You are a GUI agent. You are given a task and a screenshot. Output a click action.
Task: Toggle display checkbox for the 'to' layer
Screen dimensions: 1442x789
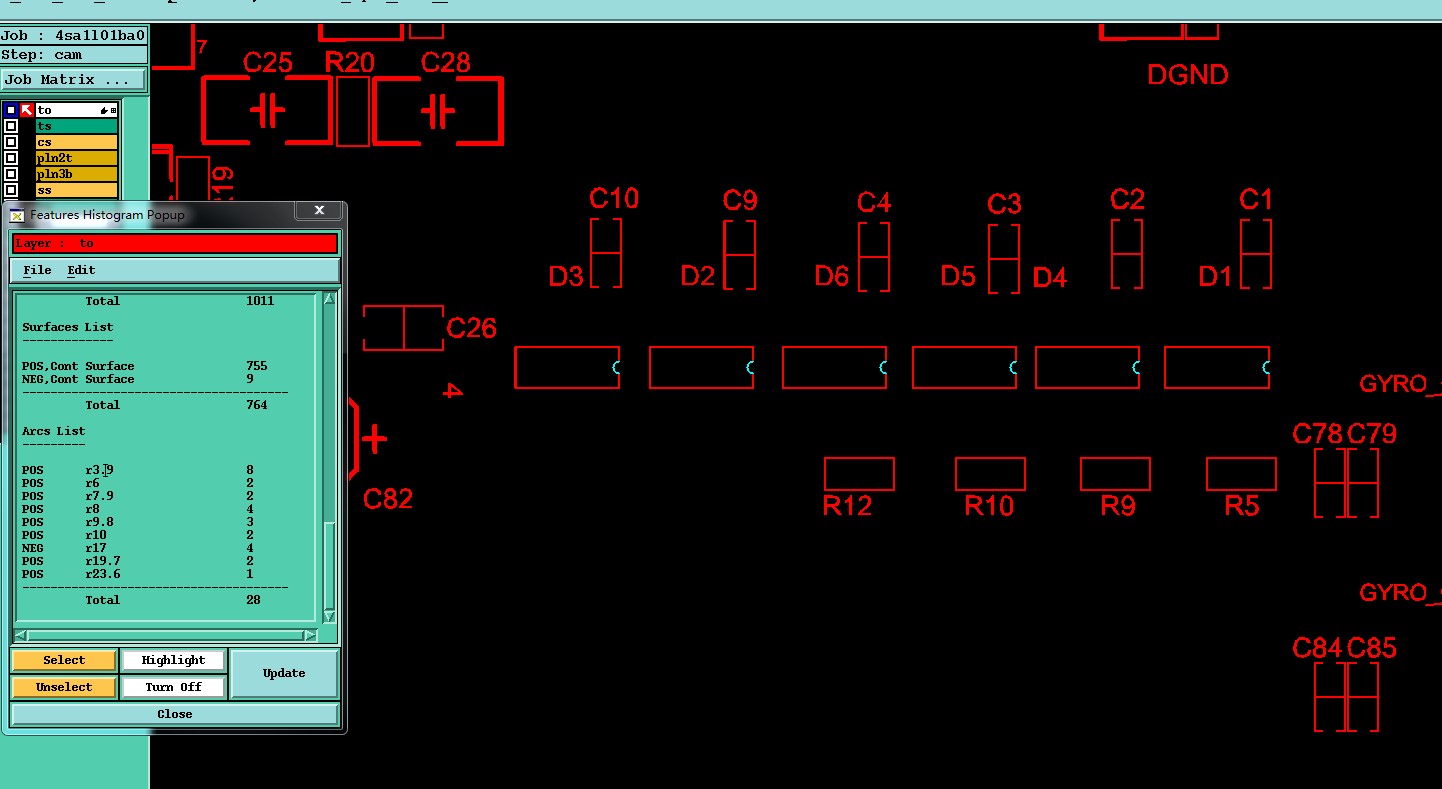point(11,110)
